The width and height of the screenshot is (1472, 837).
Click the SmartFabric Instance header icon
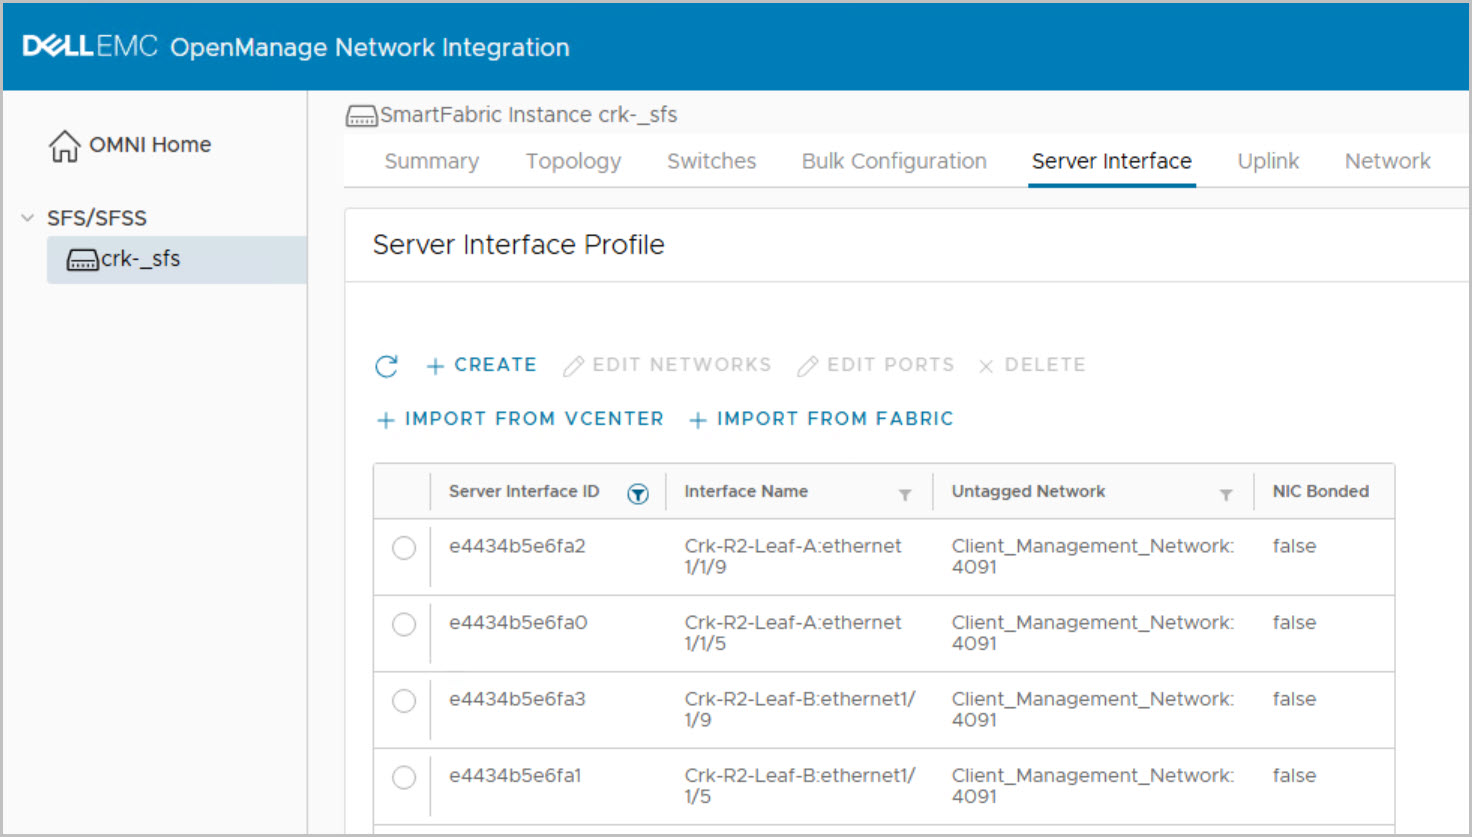coord(361,116)
